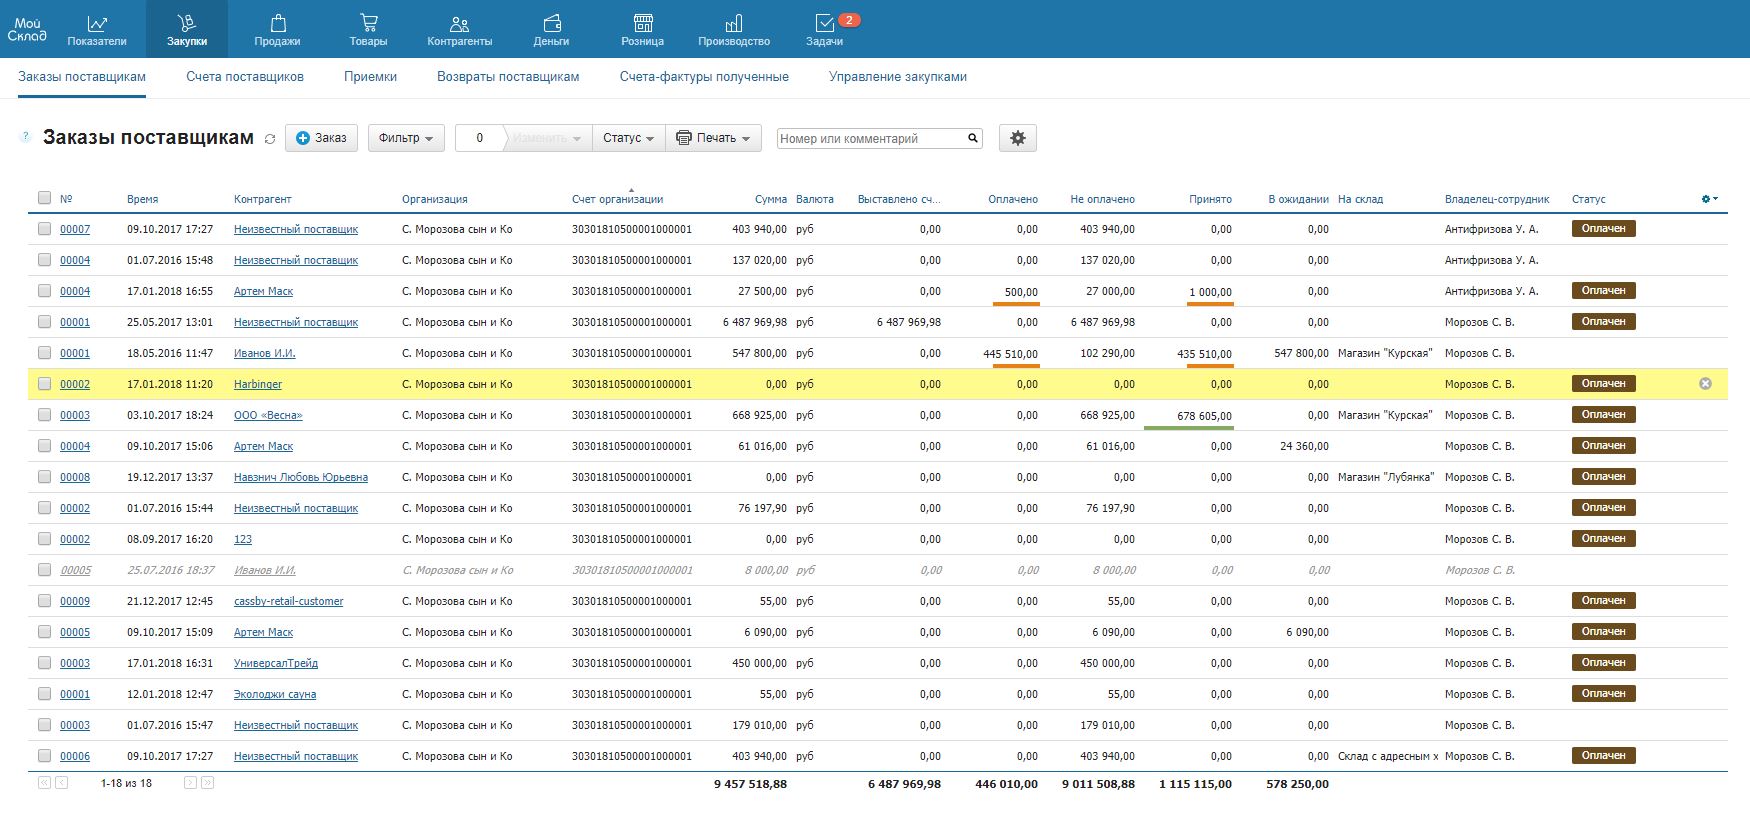
Task: Open the Розница store icon
Action: (643, 24)
